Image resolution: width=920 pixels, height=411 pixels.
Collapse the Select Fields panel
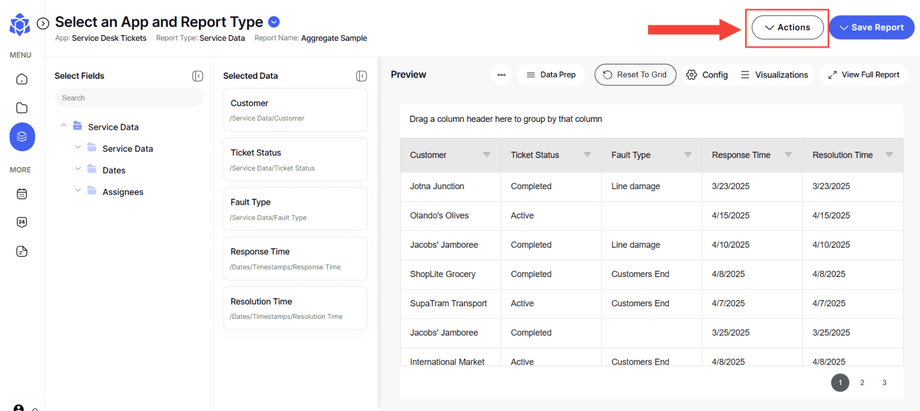click(198, 76)
